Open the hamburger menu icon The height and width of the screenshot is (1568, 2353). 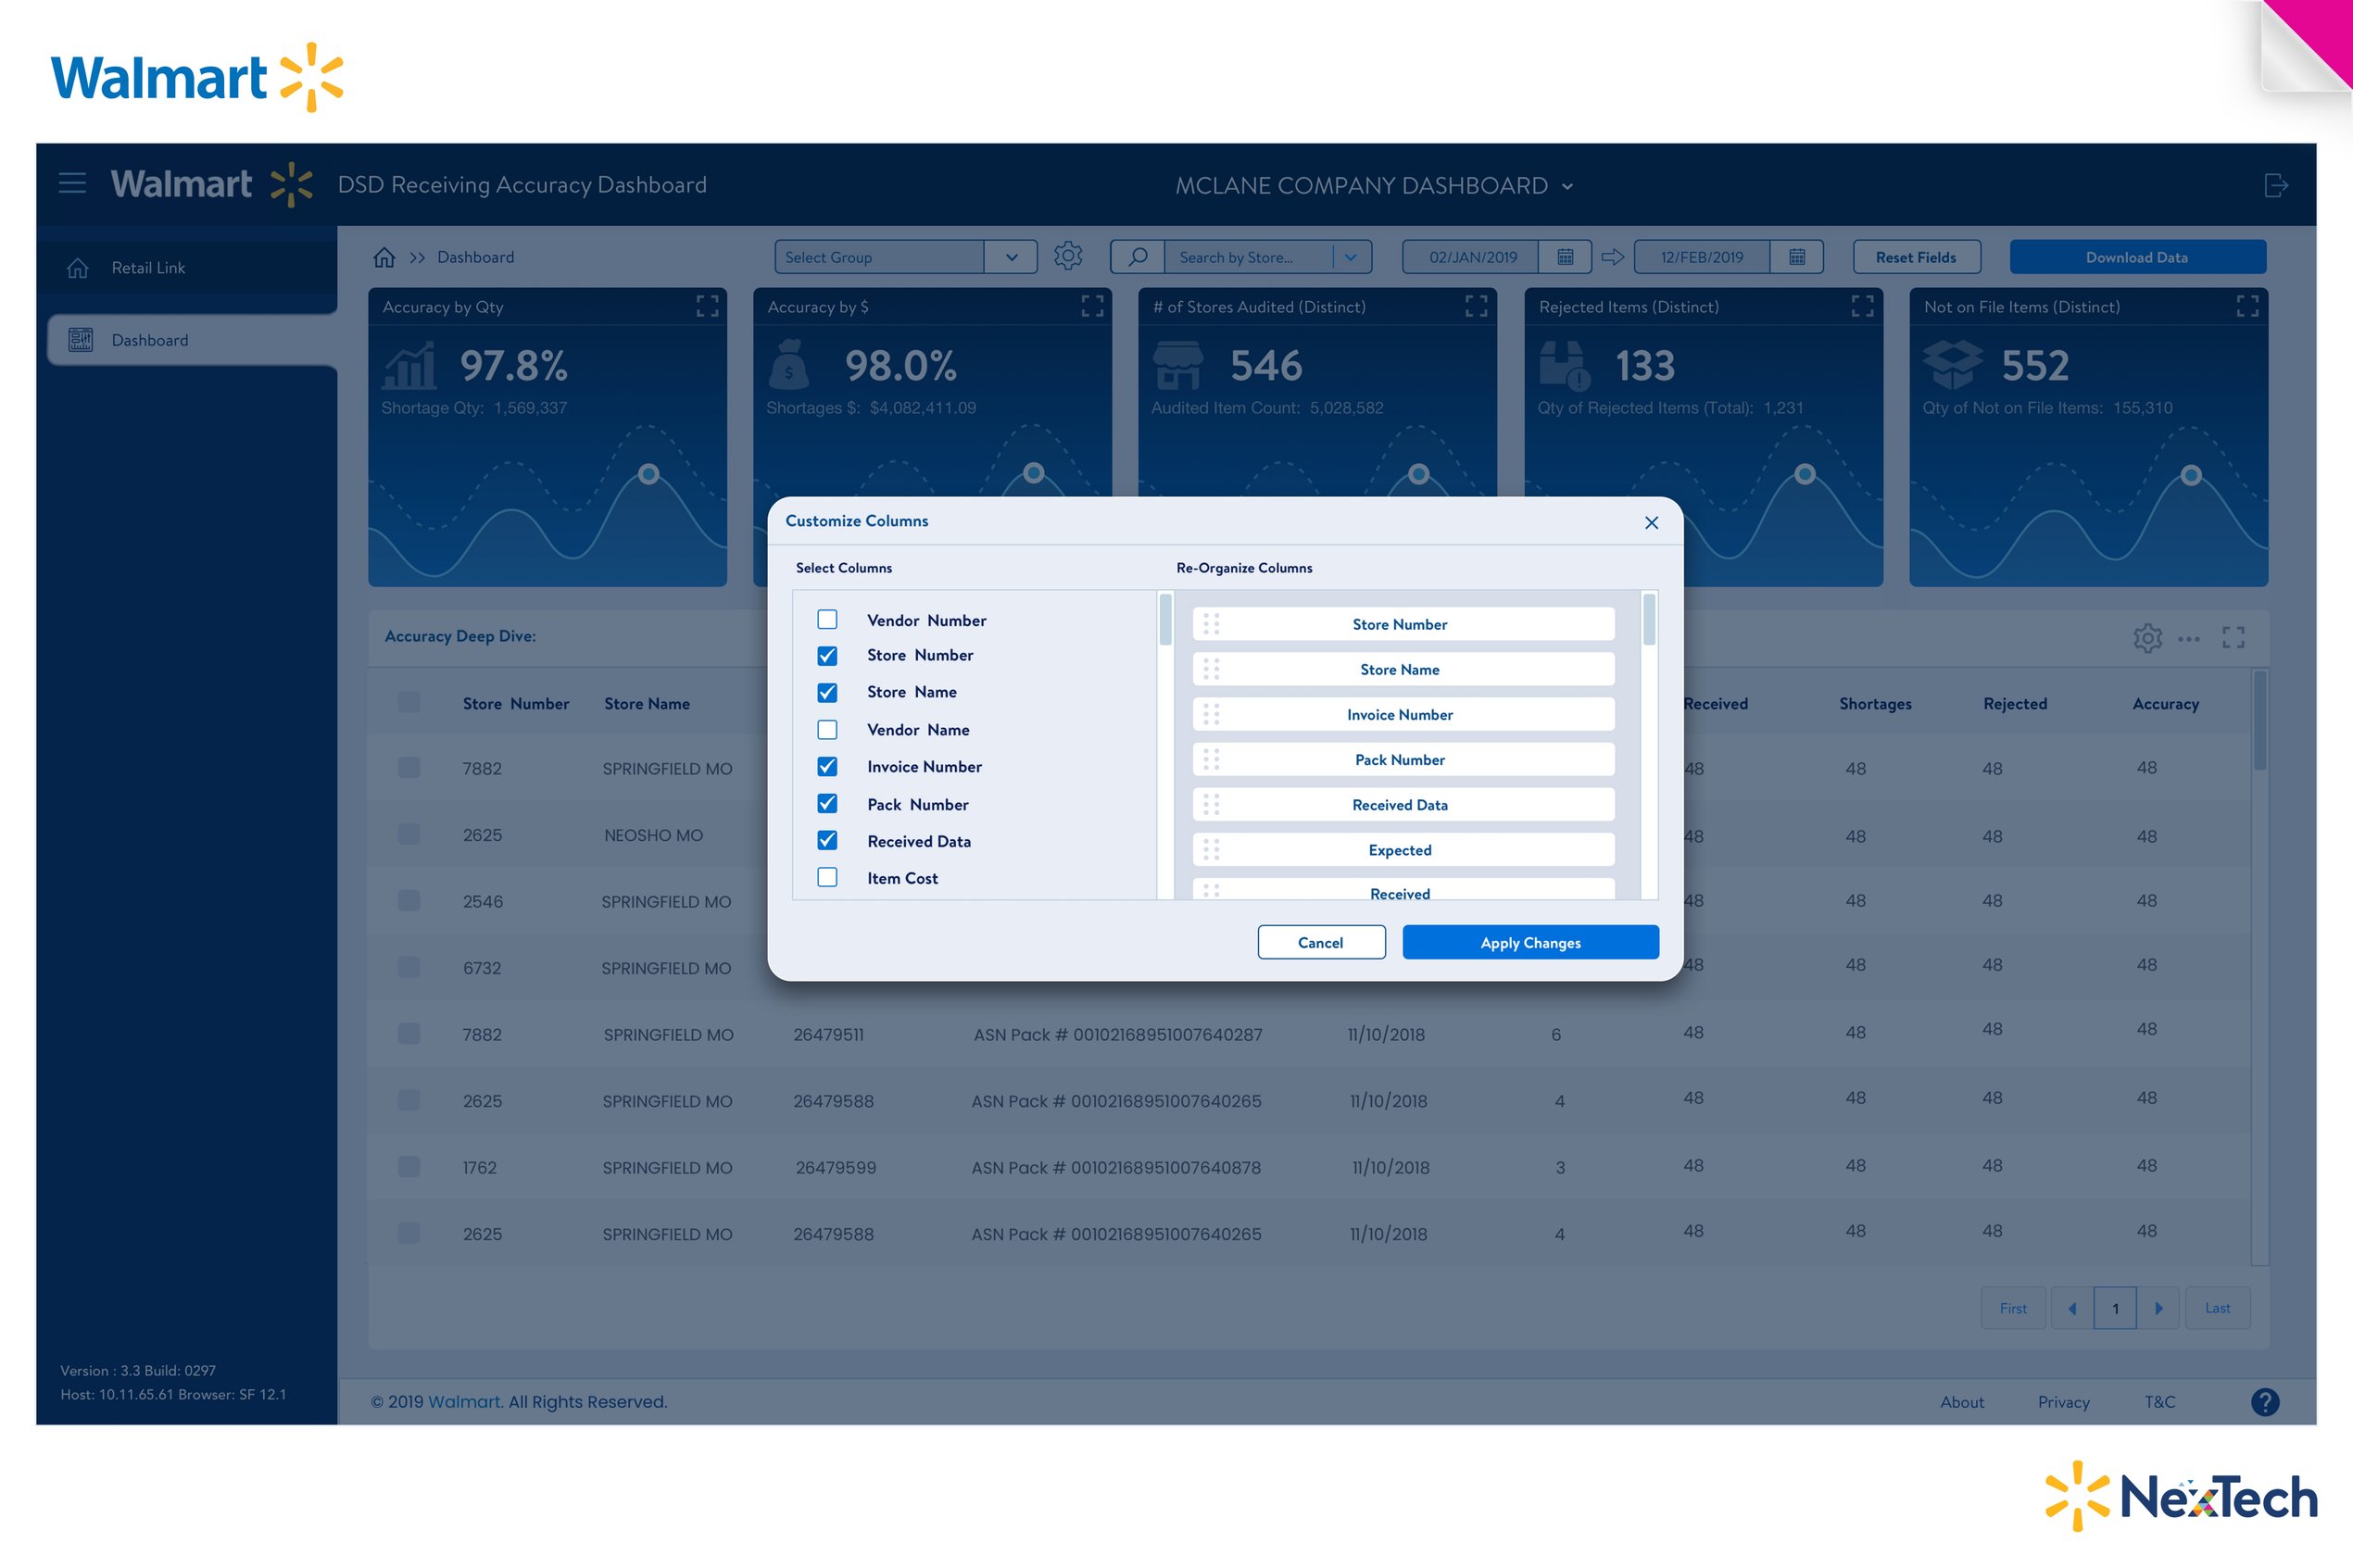72,183
